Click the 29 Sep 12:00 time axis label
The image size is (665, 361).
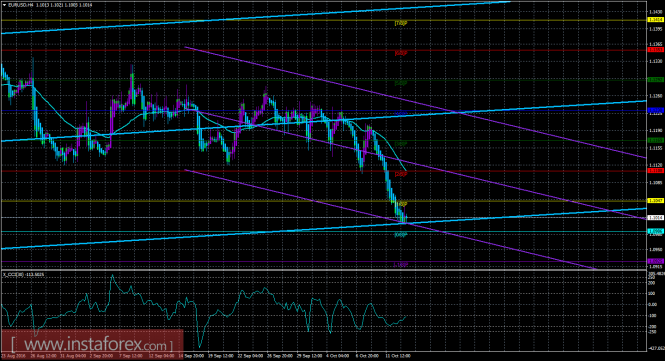click(310, 356)
